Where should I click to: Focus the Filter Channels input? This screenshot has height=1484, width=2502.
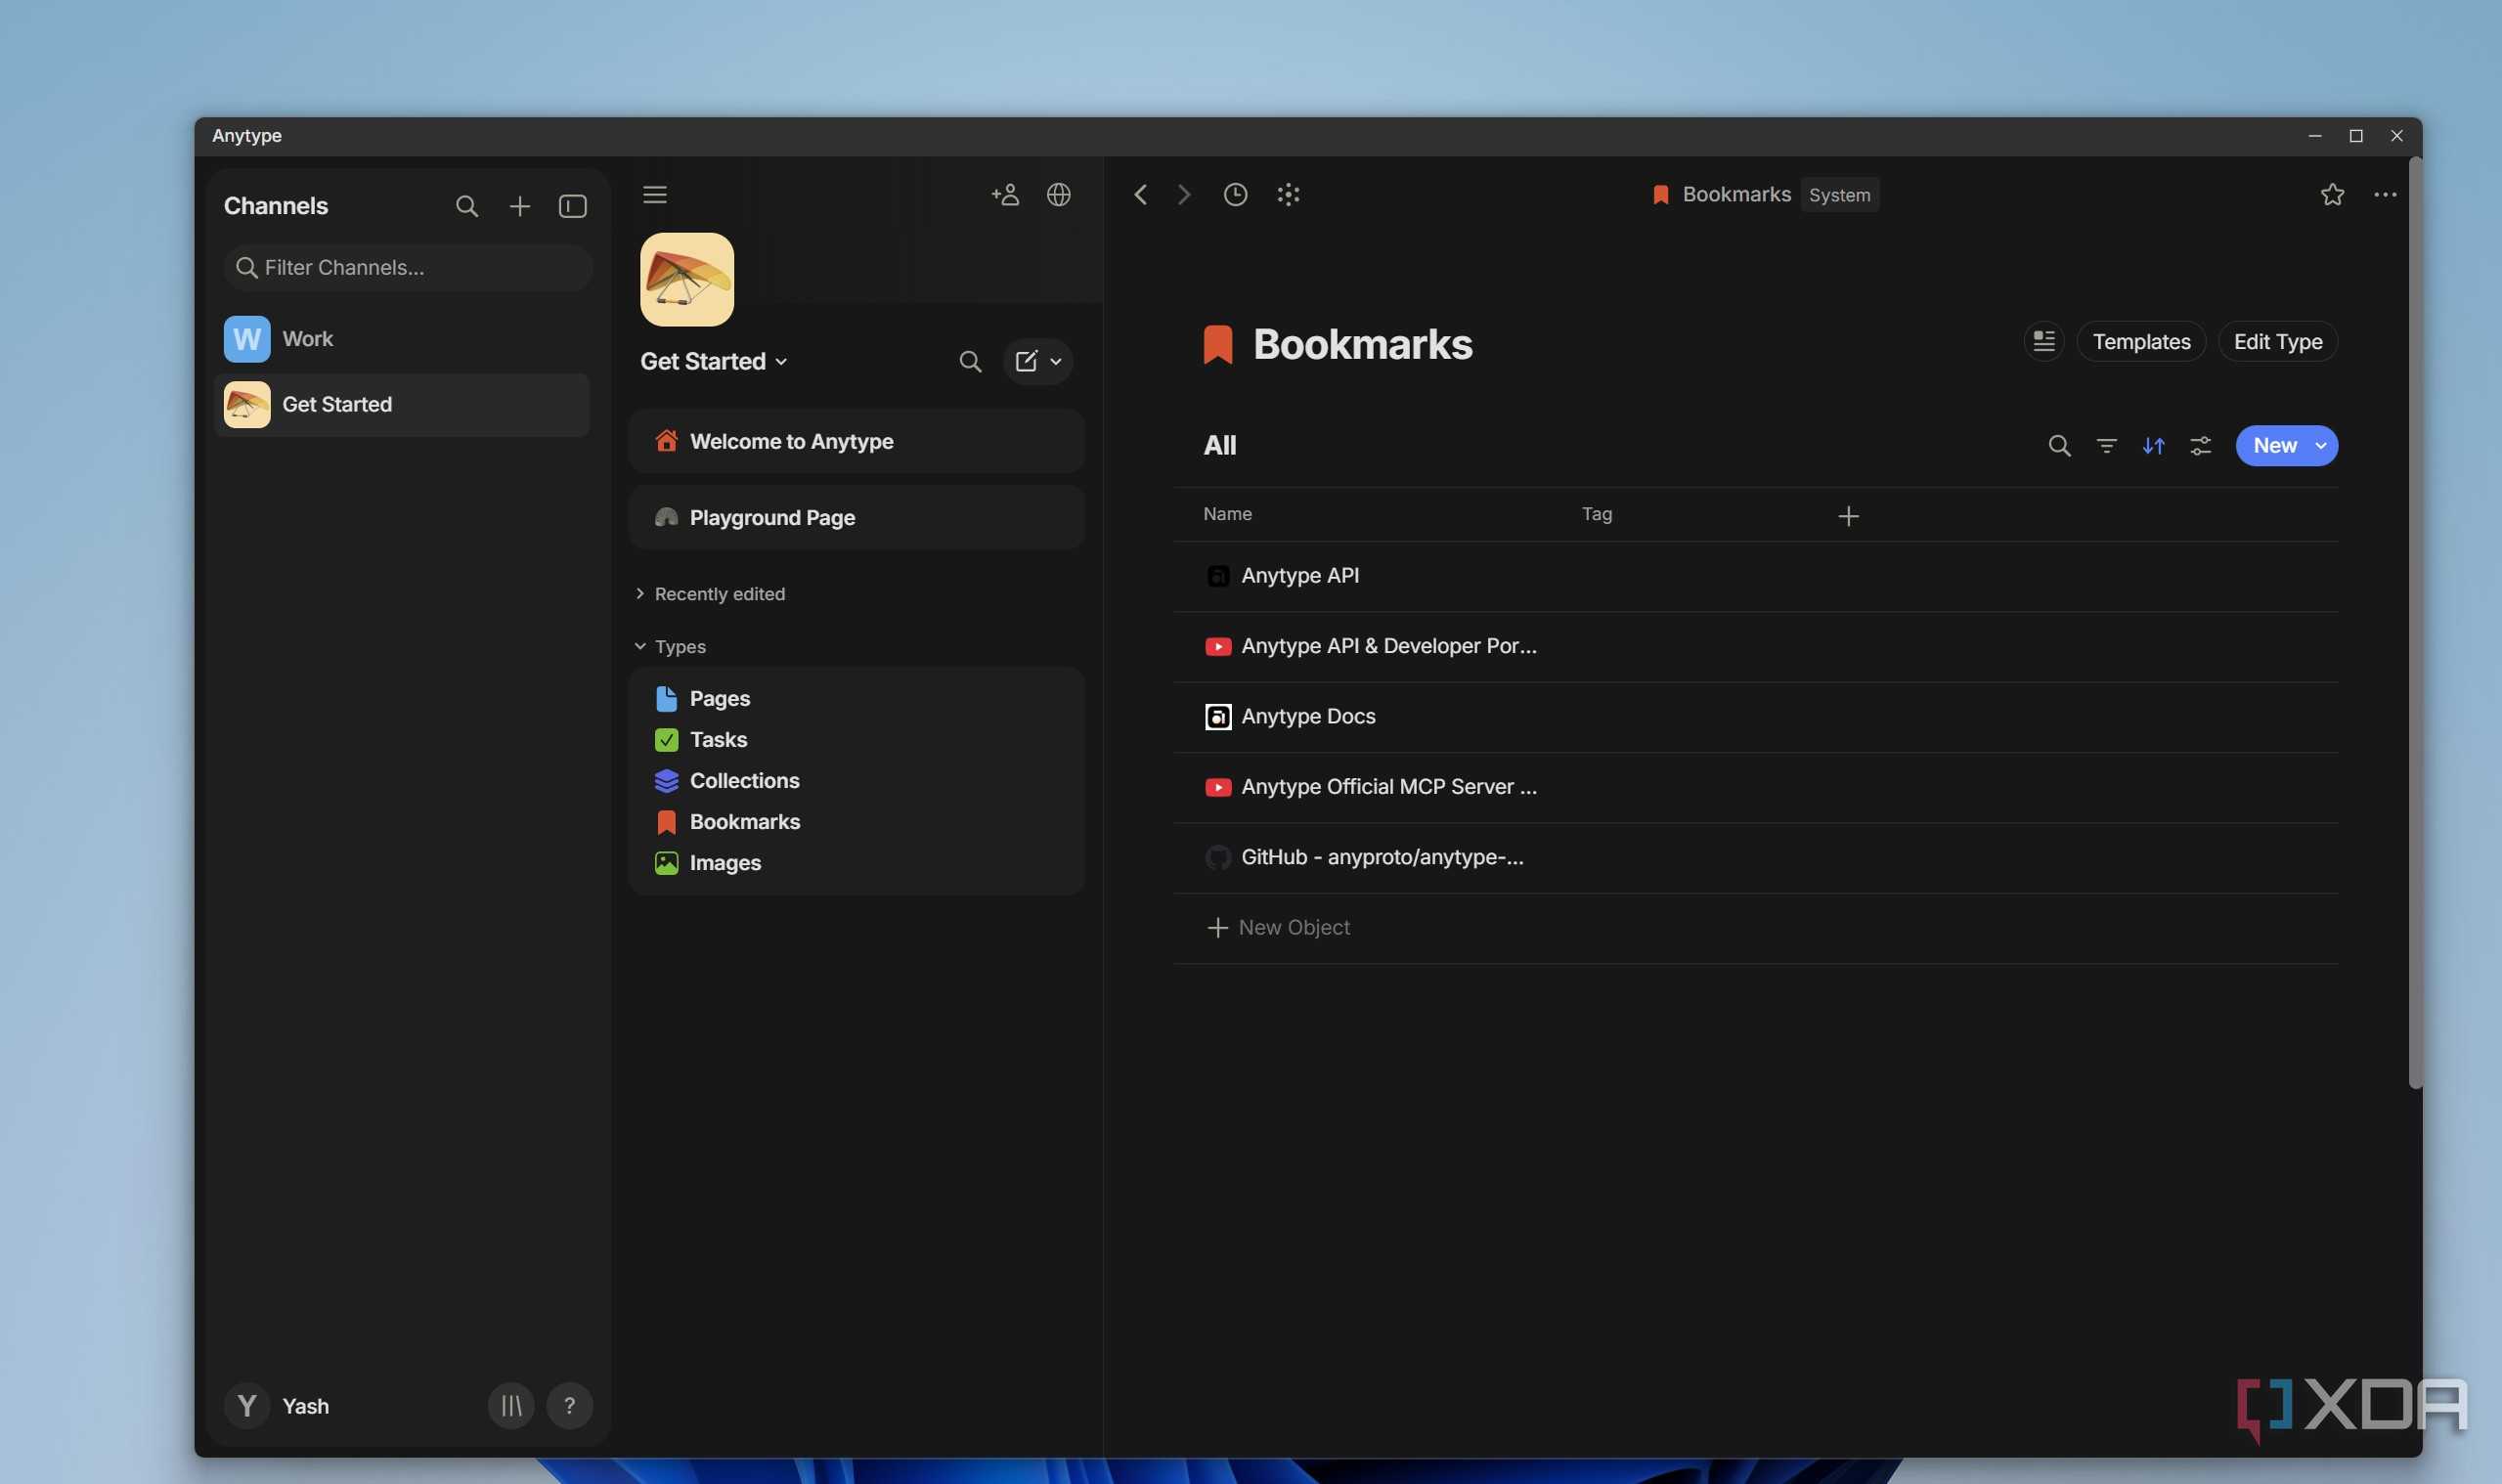pyautogui.click(x=408, y=267)
